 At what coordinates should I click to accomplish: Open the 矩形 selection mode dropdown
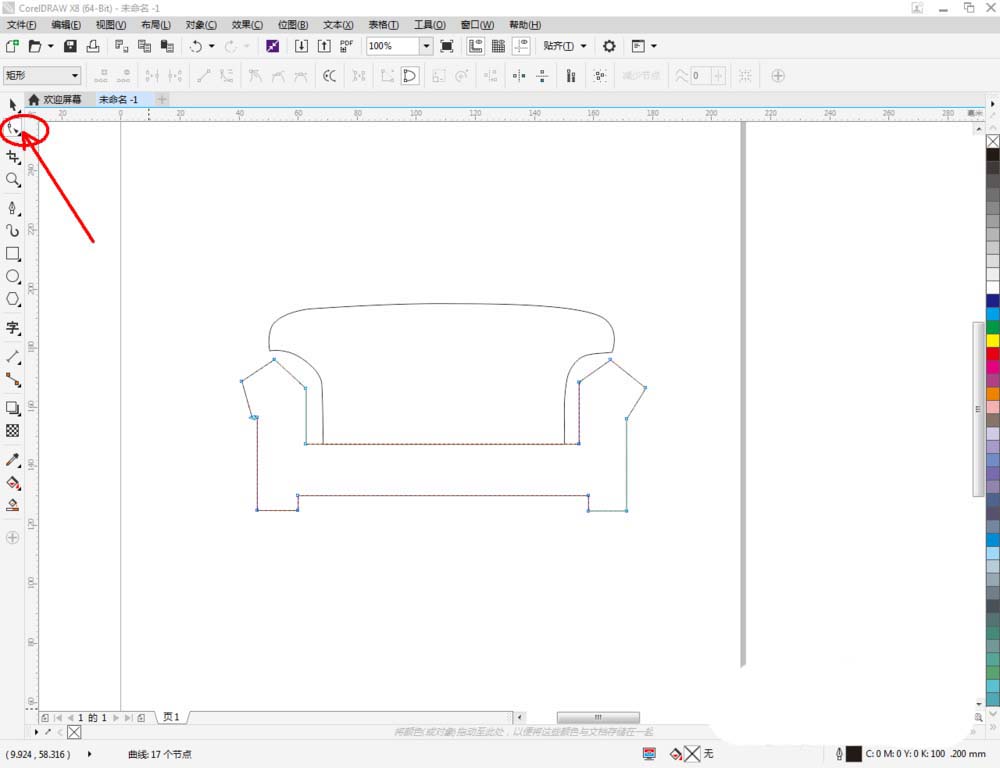75,75
